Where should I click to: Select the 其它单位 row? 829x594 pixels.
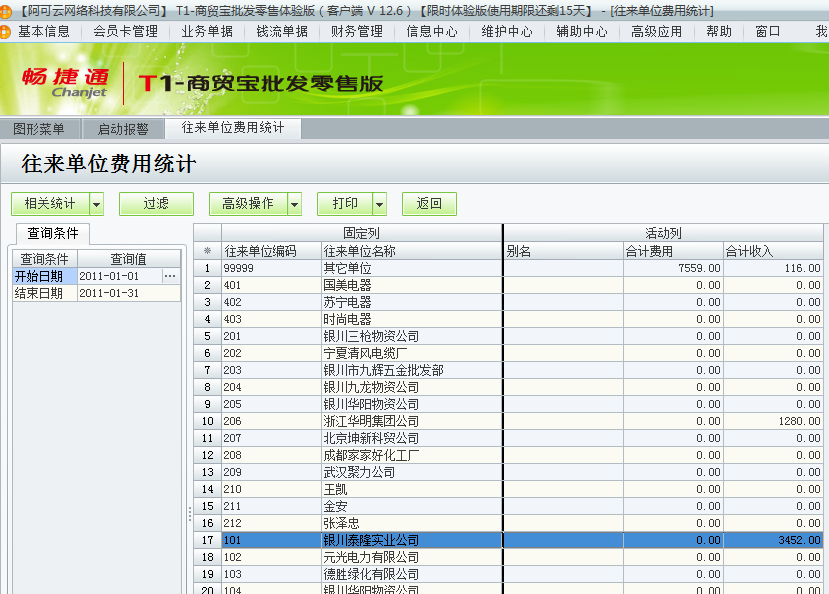(x=509, y=268)
